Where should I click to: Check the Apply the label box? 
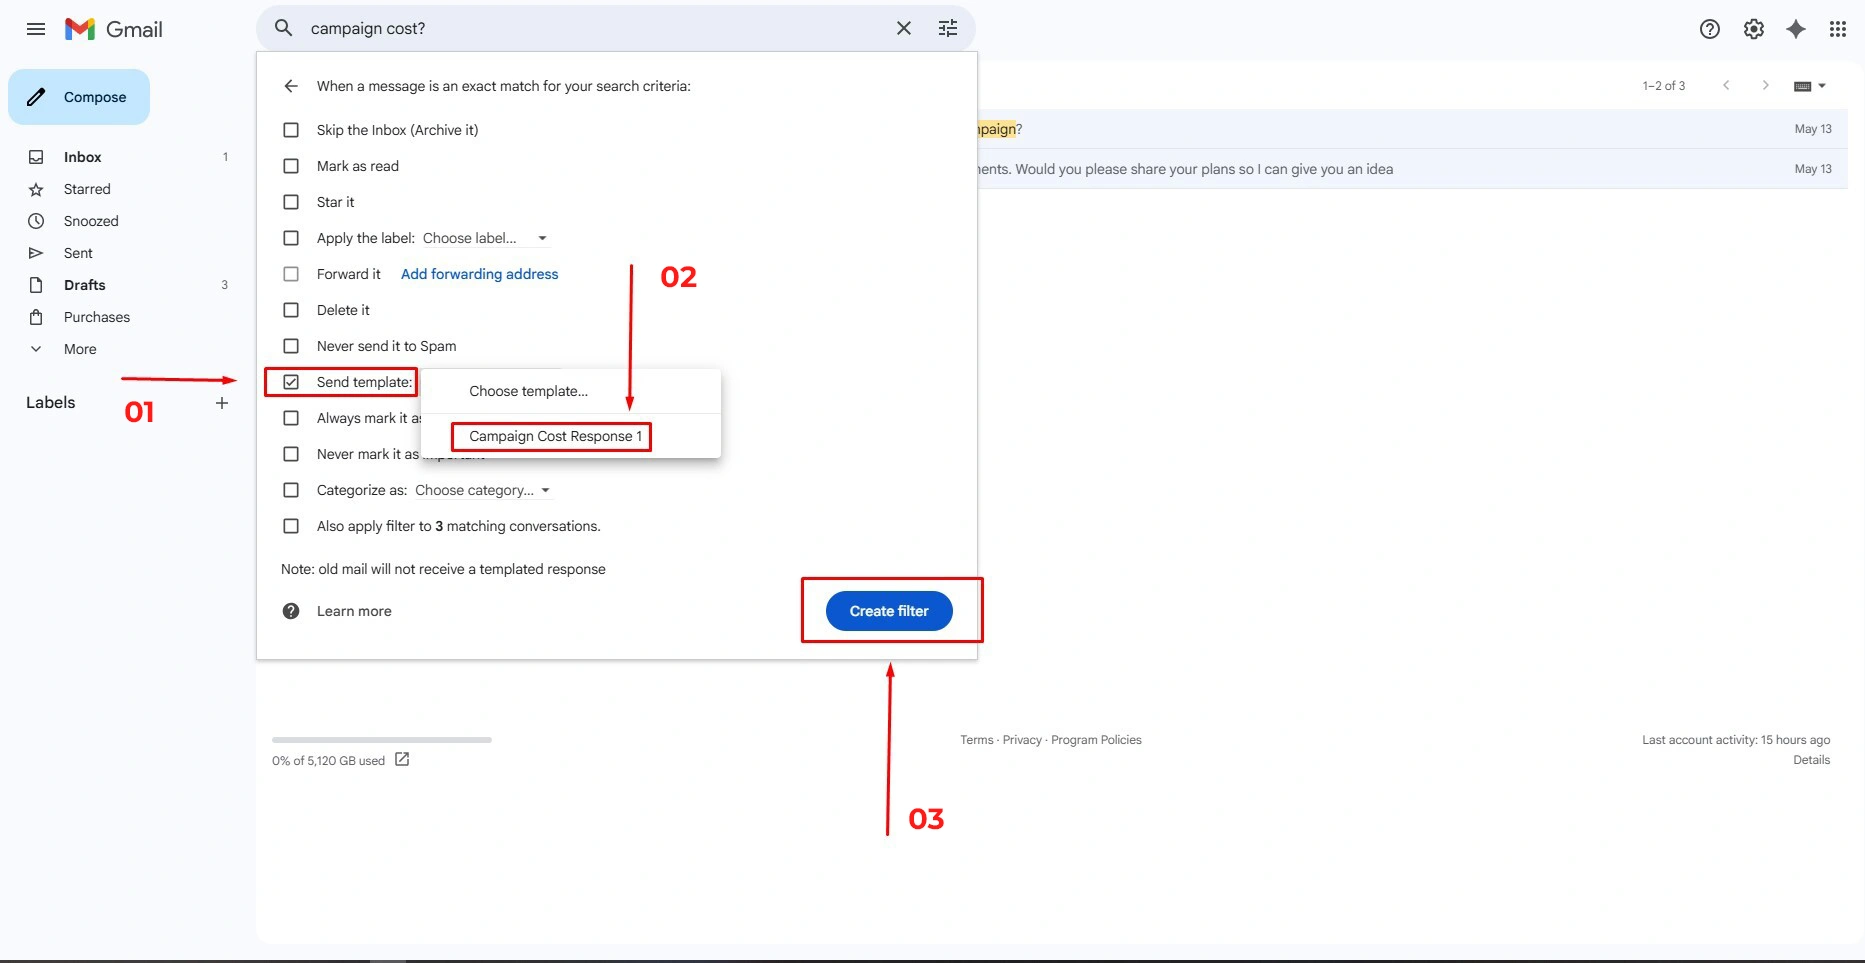(291, 238)
